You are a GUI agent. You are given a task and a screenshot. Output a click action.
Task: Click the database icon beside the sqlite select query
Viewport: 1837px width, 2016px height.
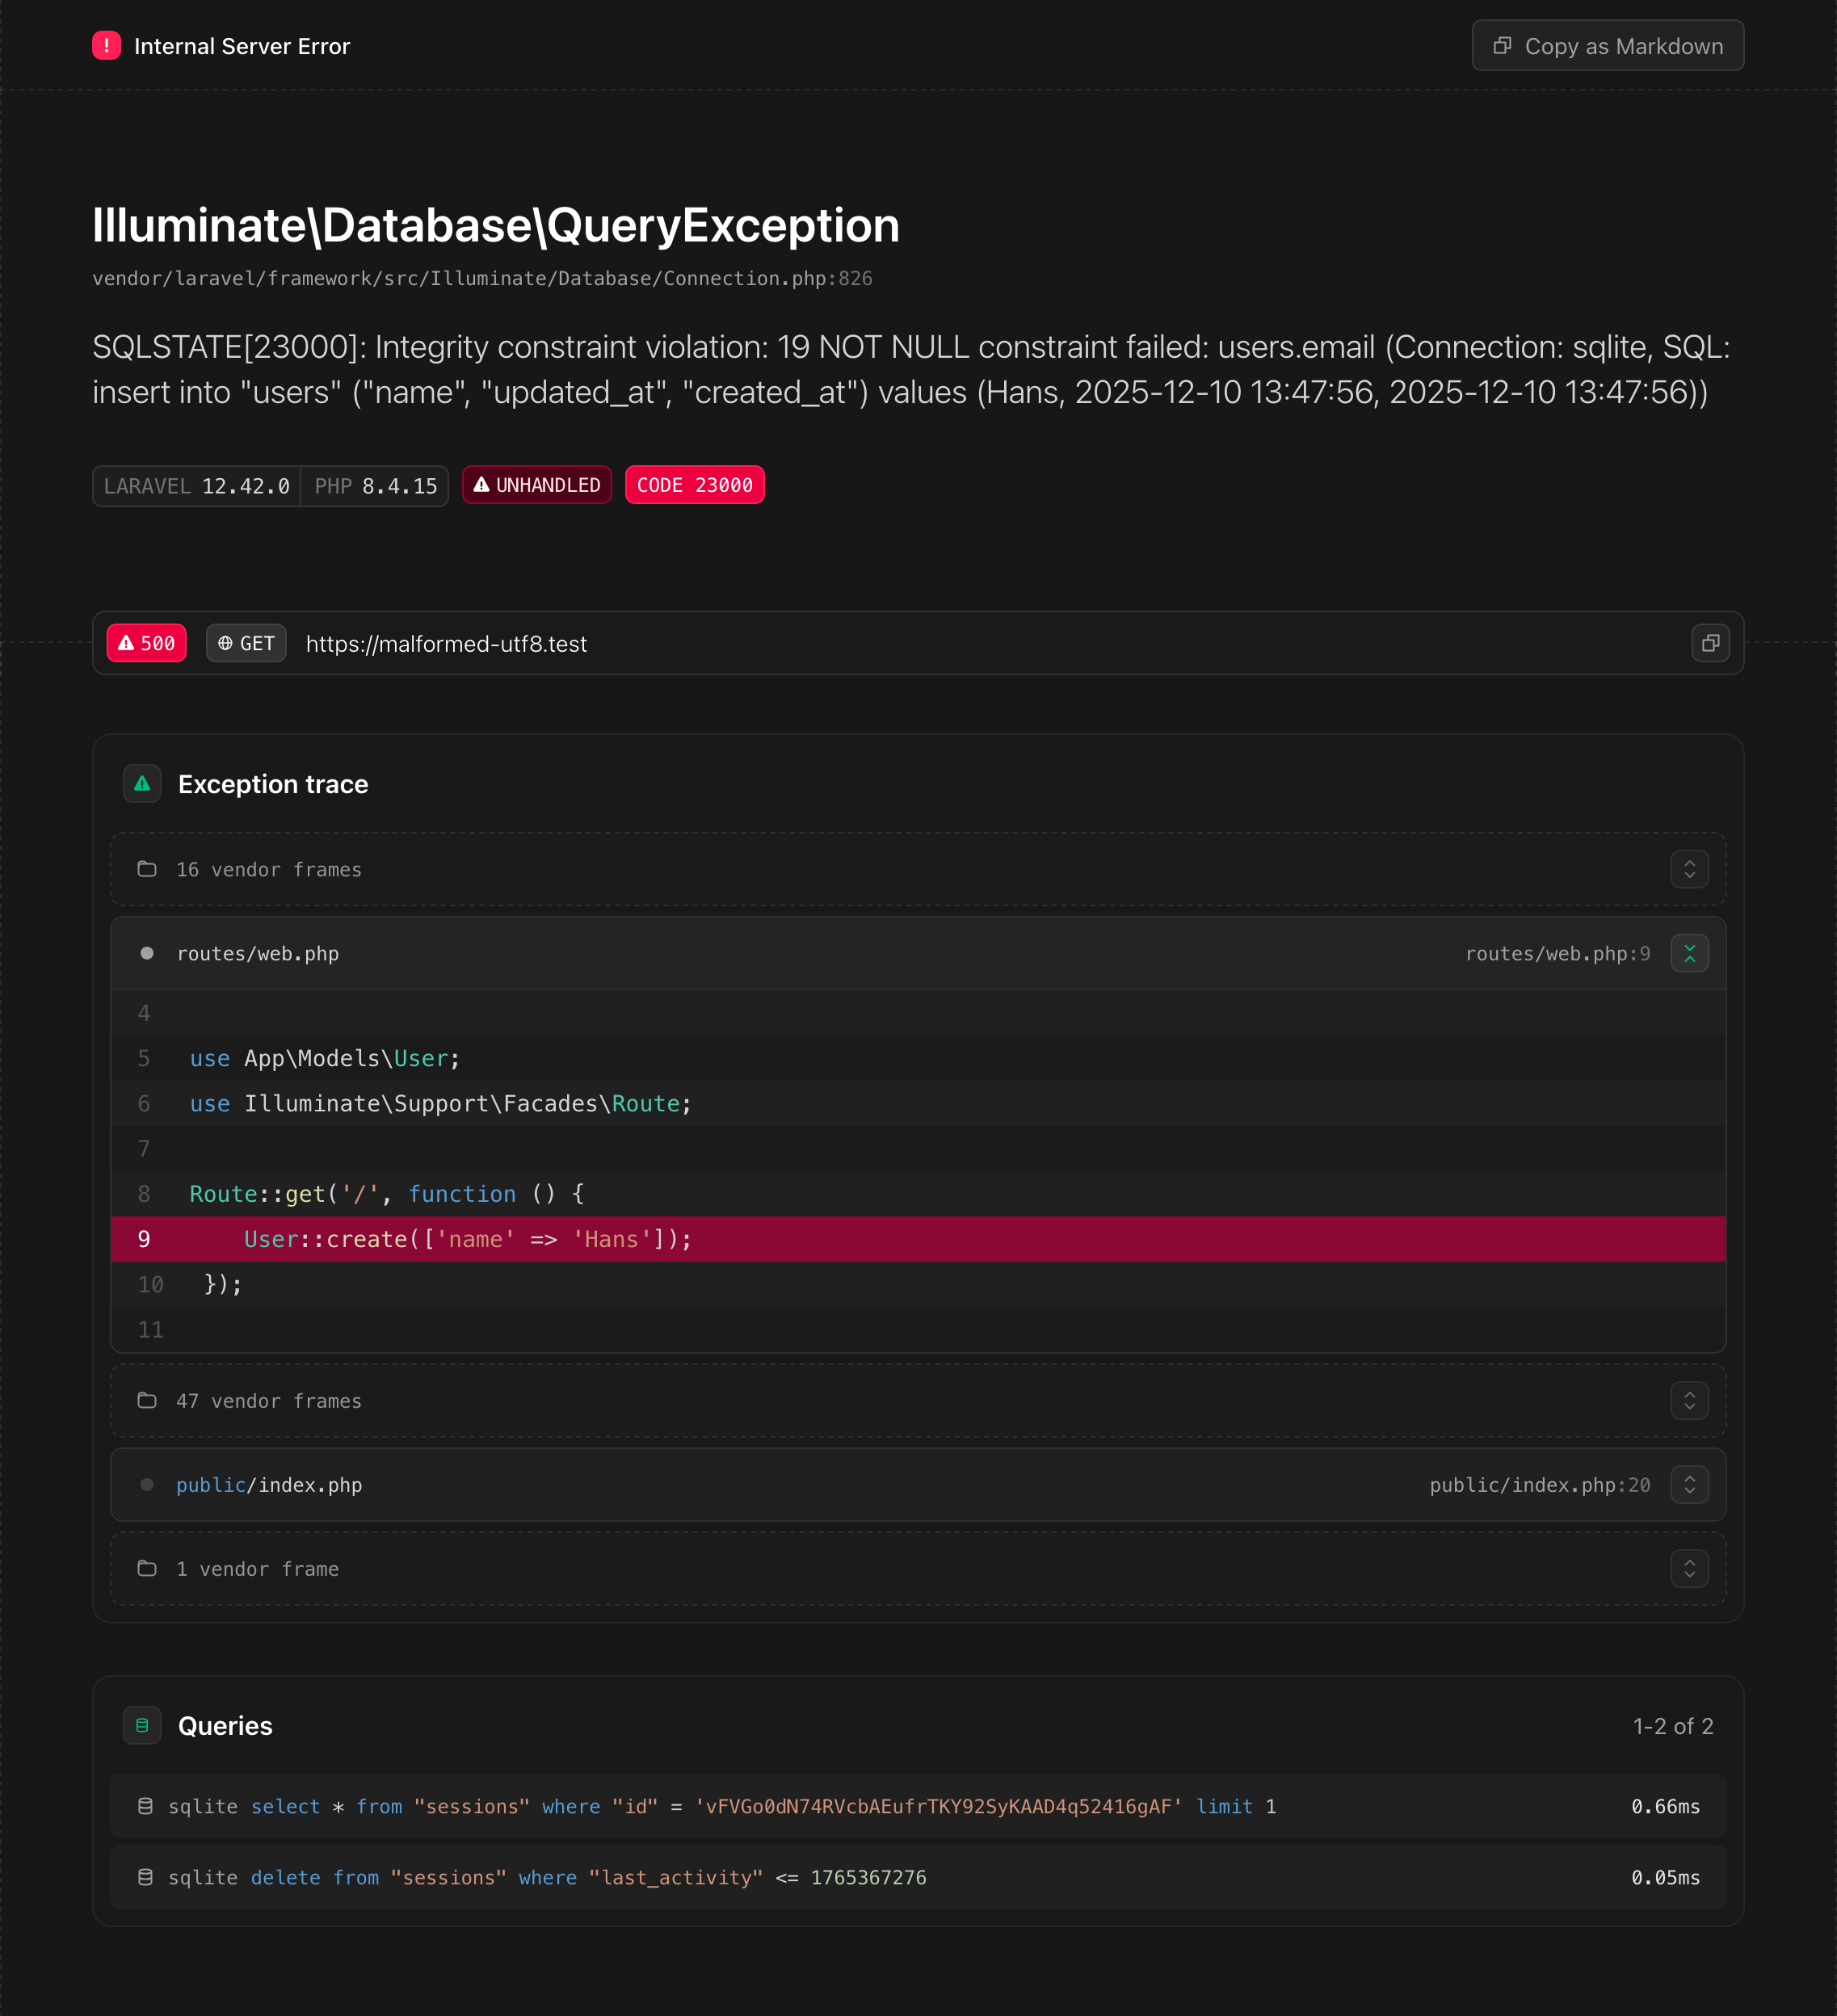pos(146,1806)
